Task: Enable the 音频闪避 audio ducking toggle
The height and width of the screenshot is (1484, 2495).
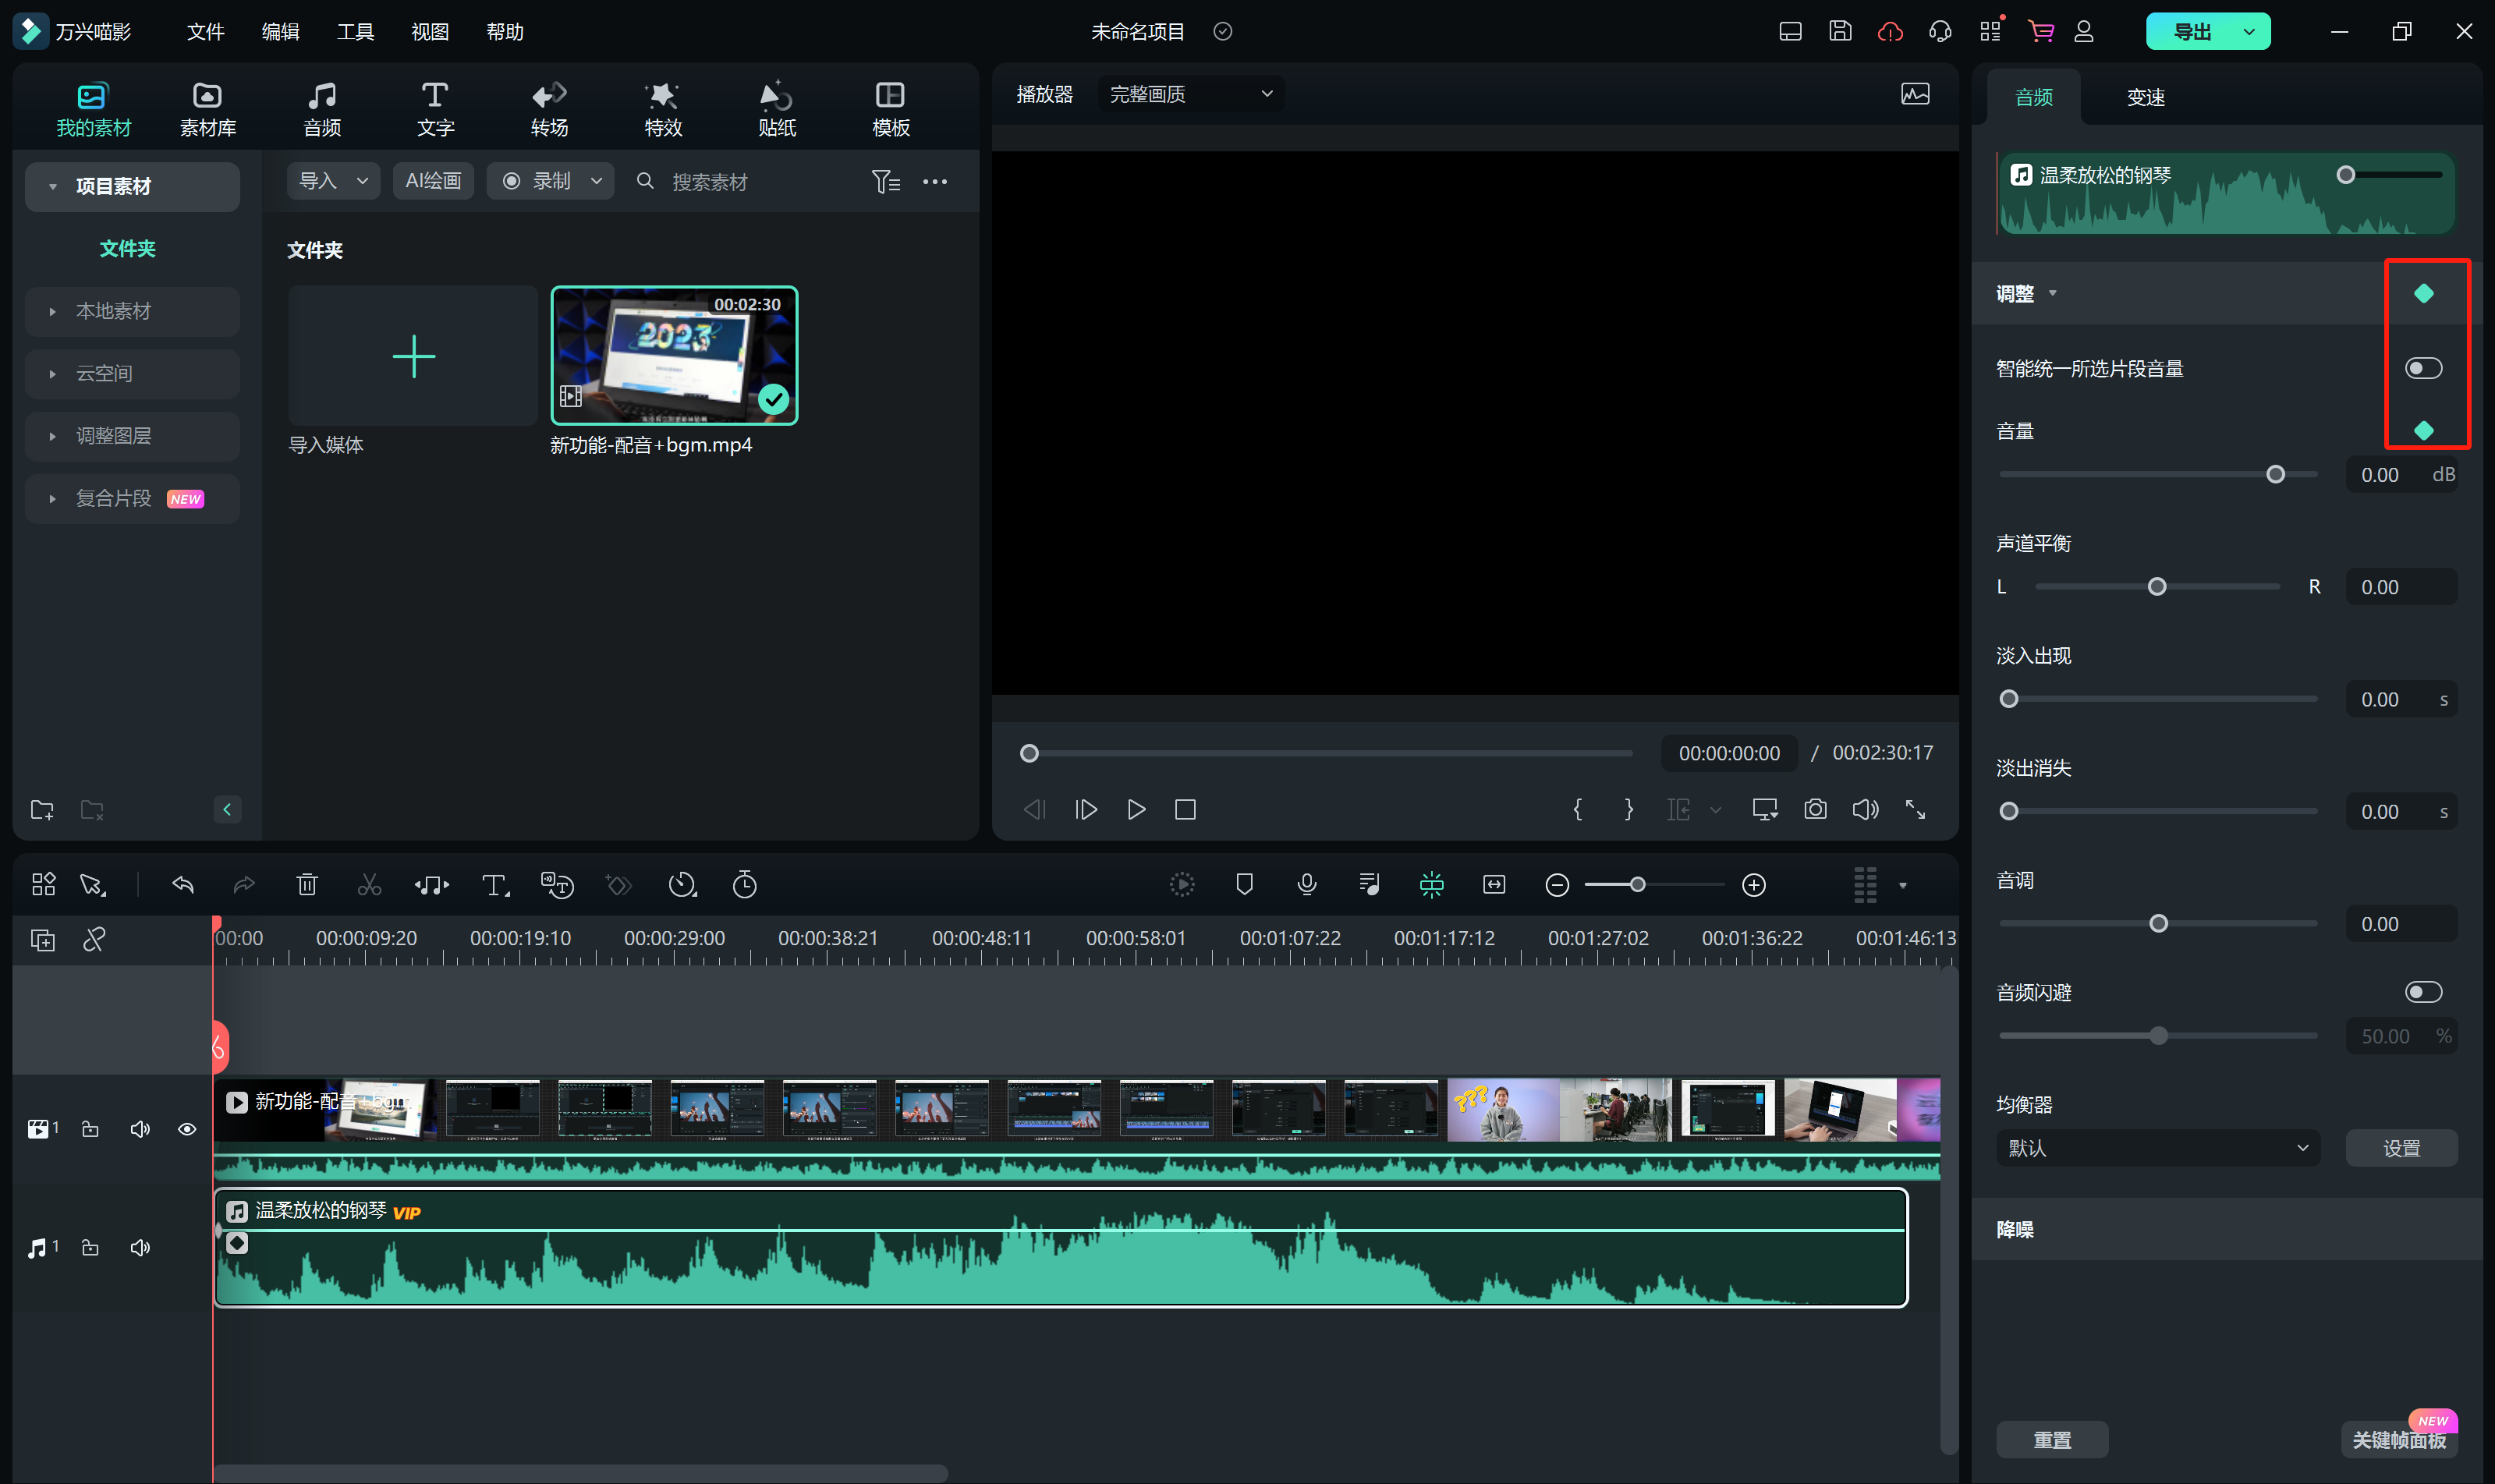Action: tap(2423, 992)
